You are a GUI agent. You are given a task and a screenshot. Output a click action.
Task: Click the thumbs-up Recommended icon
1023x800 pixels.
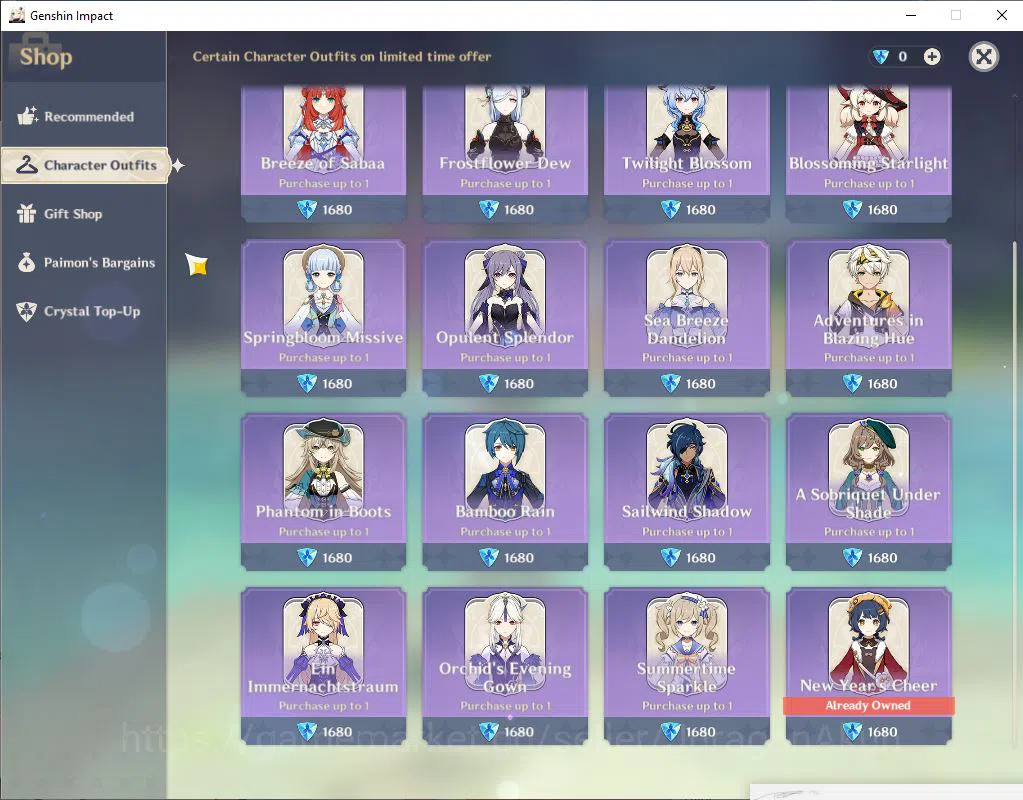point(27,116)
